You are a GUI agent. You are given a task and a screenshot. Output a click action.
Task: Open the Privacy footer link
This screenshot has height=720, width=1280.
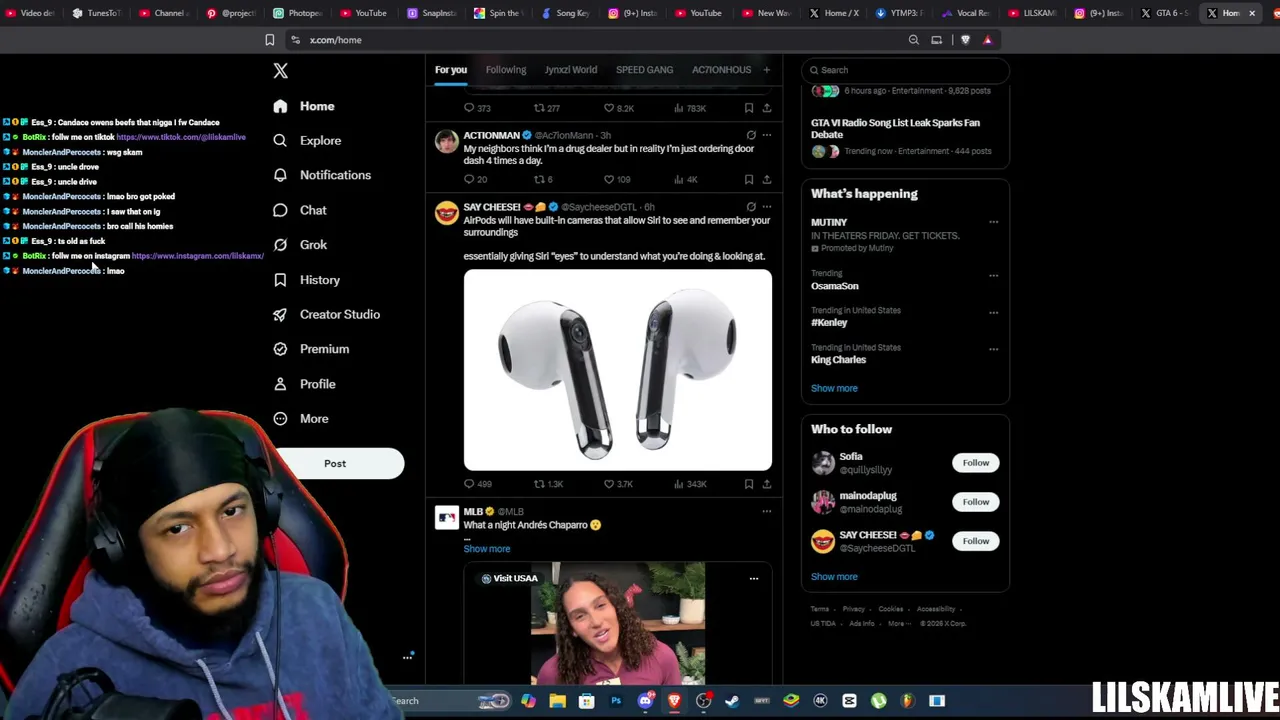[x=853, y=609]
